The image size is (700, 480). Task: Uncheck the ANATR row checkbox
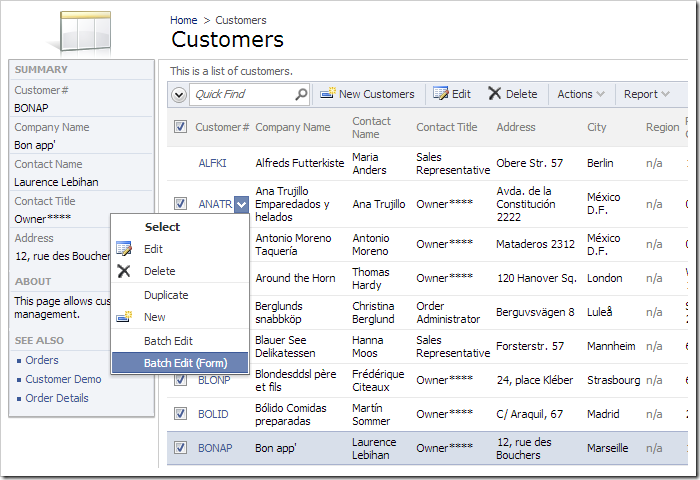pyautogui.click(x=180, y=204)
